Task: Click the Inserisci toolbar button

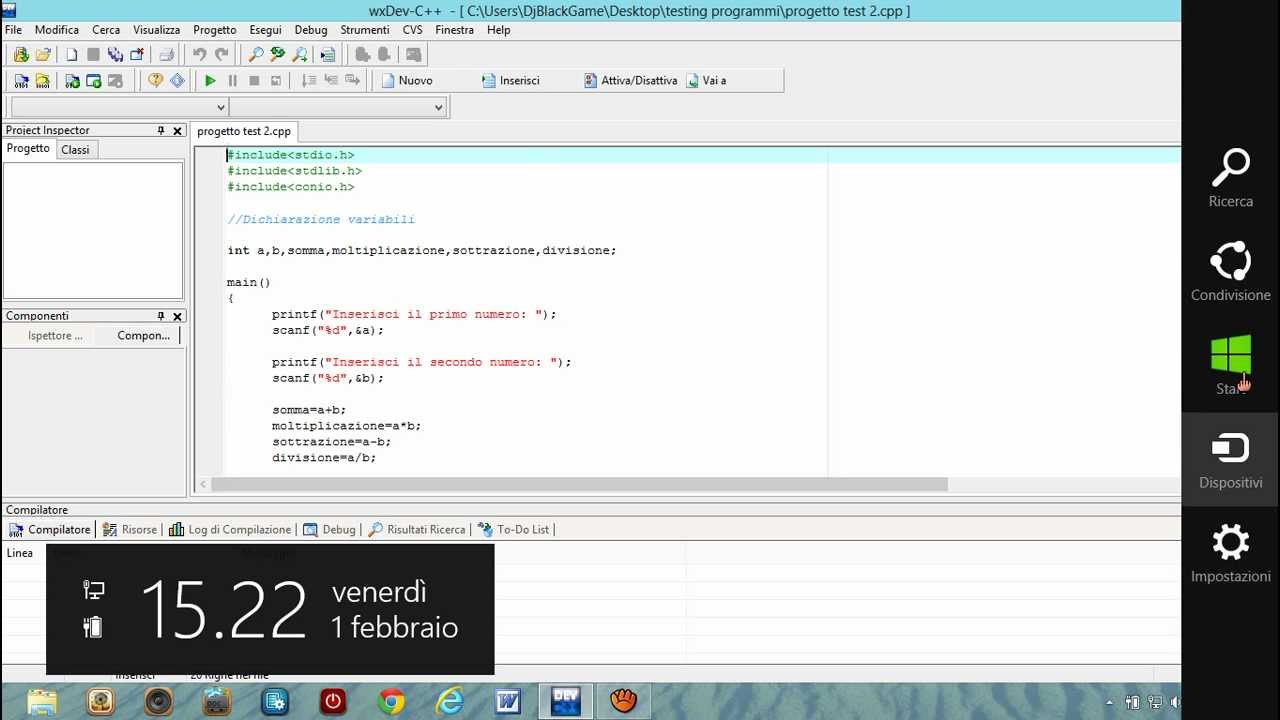Action: [x=510, y=81]
